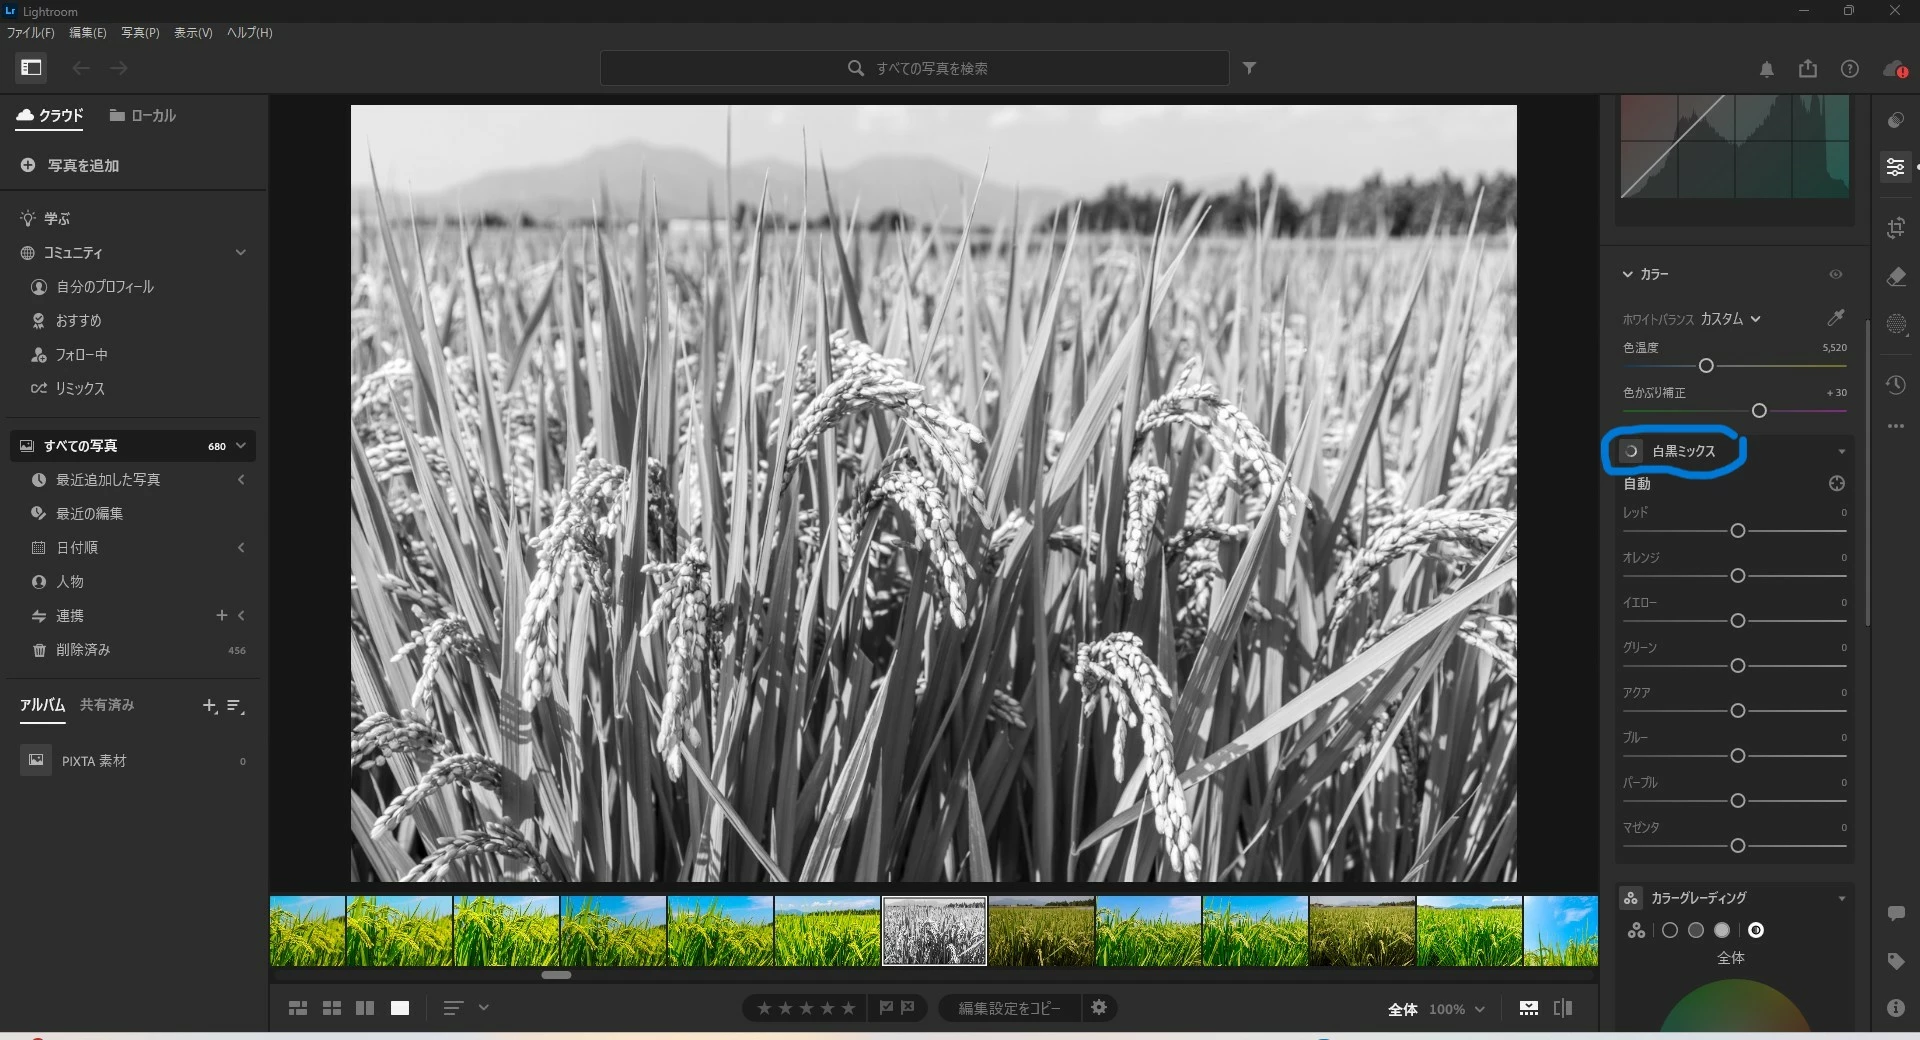The image size is (1920, 1040).
Task: Open the sort order dropdown in toolbar
Action: (483, 1007)
